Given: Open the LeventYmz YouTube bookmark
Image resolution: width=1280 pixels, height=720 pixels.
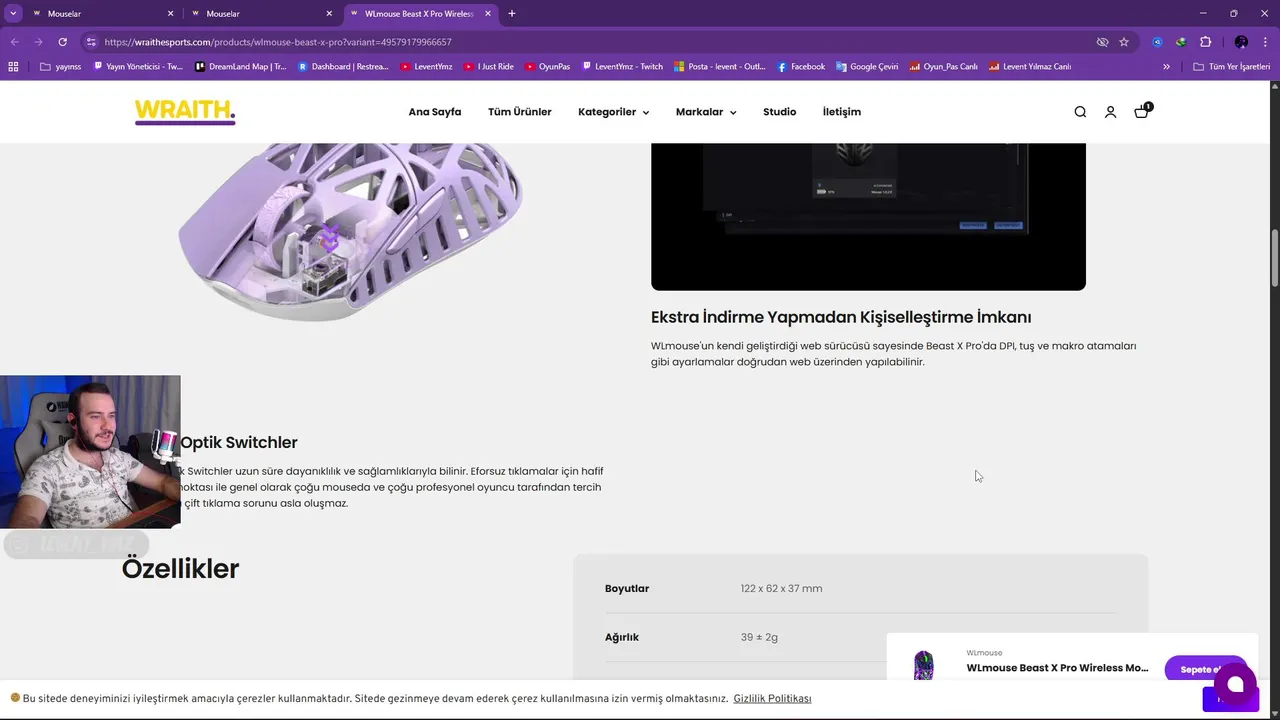Looking at the screenshot, I should click(426, 67).
